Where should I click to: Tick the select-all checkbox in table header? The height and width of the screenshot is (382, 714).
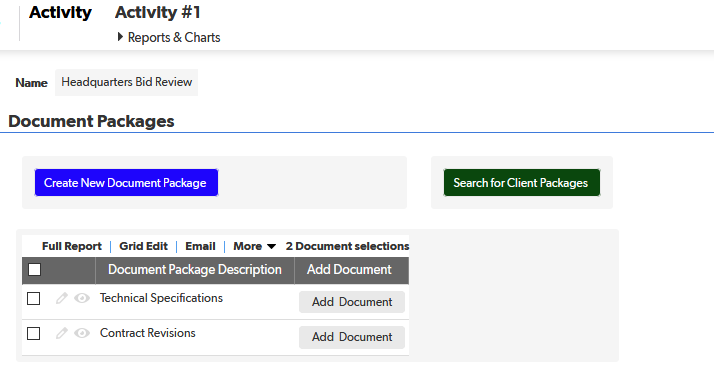(x=35, y=270)
